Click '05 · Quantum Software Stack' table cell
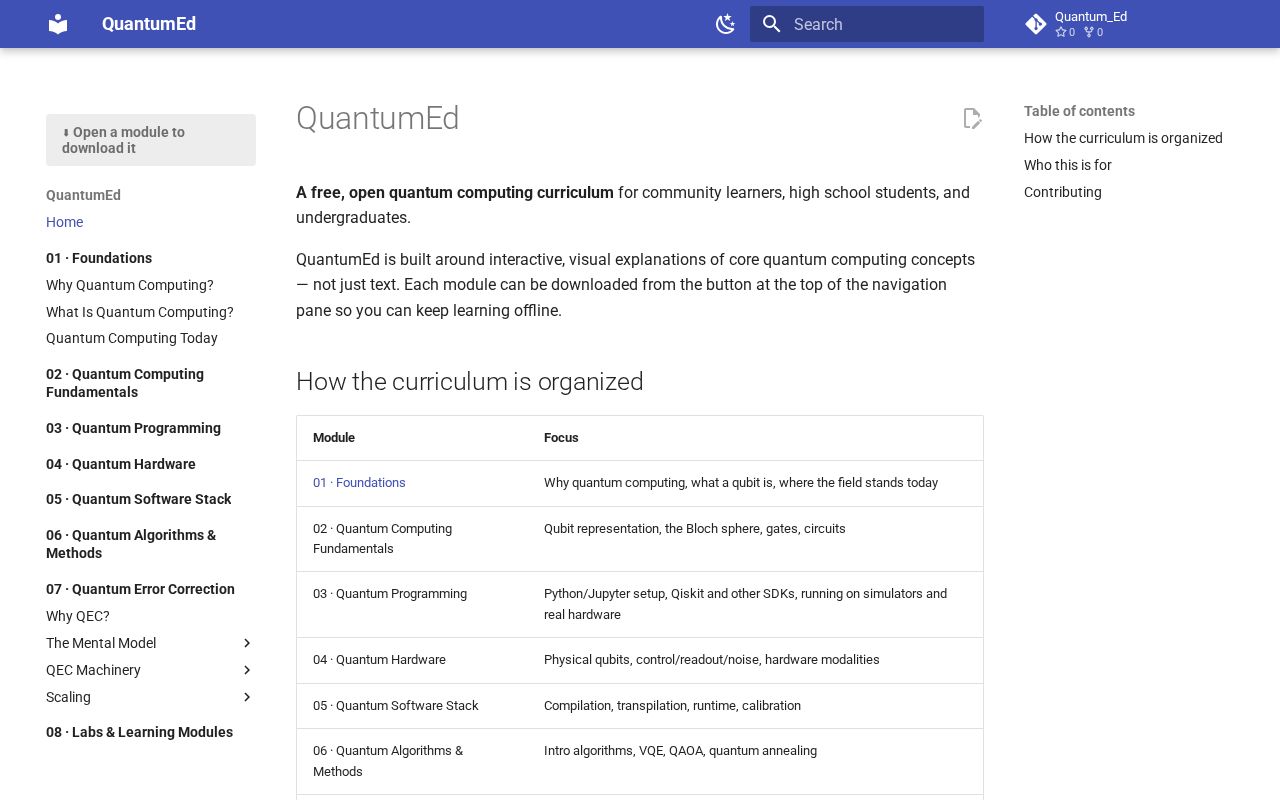This screenshot has width=1280, height=800. point(412,706)
